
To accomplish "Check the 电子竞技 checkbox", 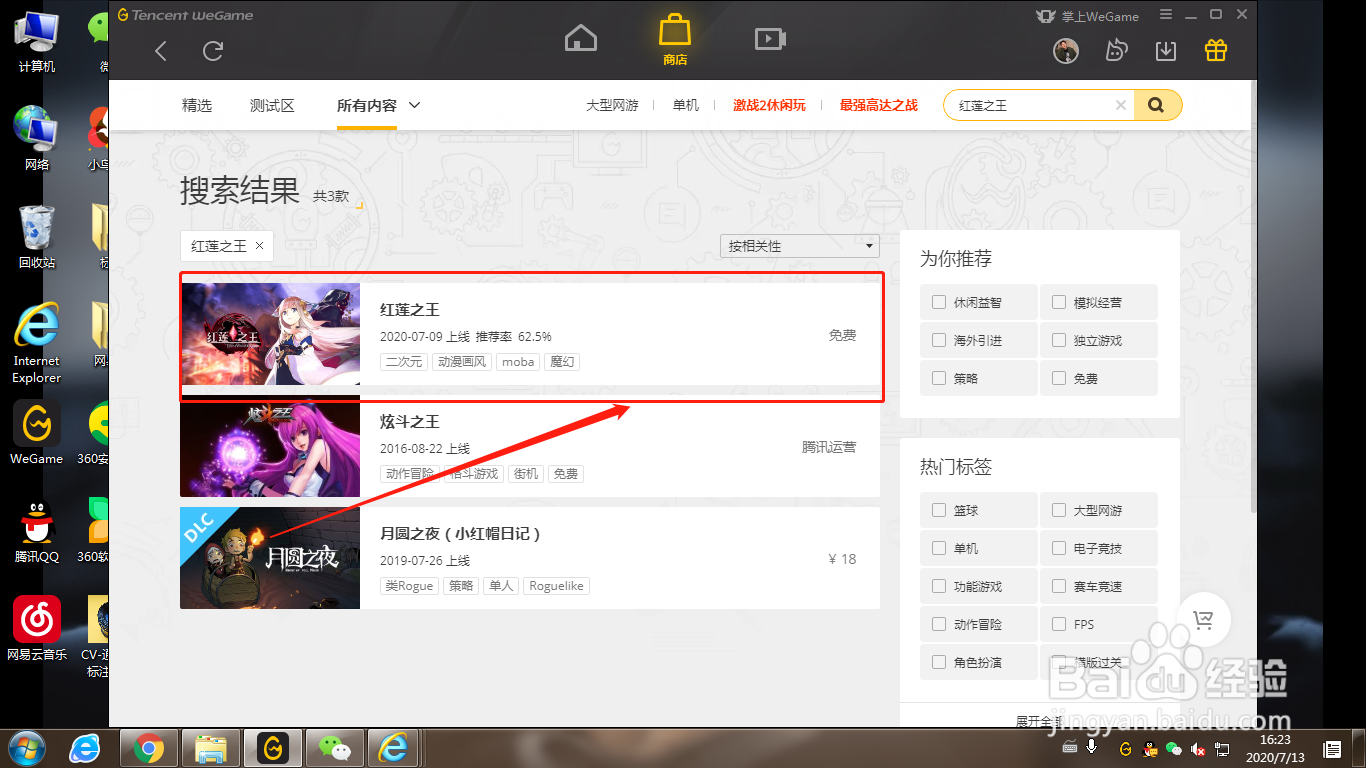I will pyautogui.click(x=1058, y=548).
